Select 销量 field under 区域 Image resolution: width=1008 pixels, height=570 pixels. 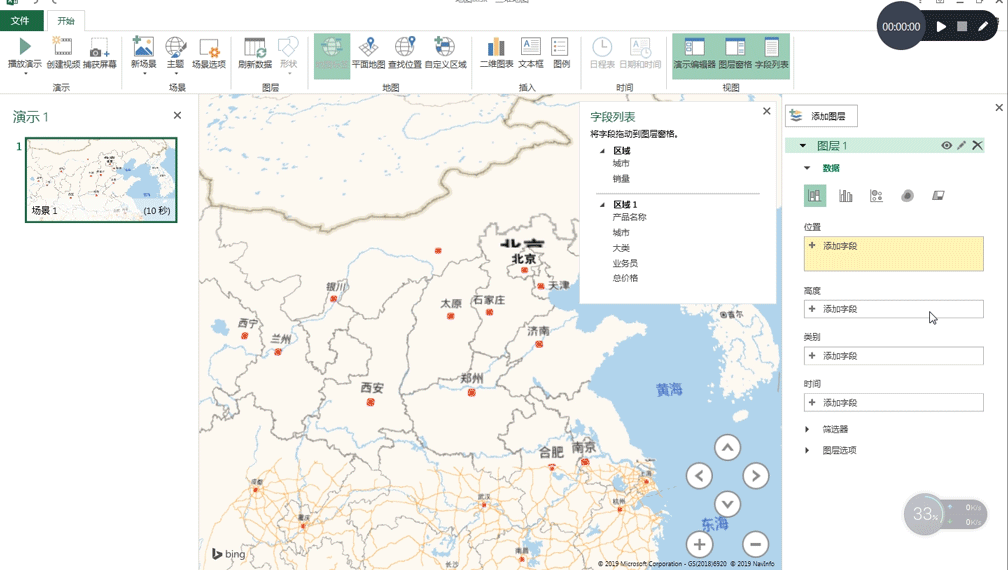pyautogui.click(x=621, y=179)
